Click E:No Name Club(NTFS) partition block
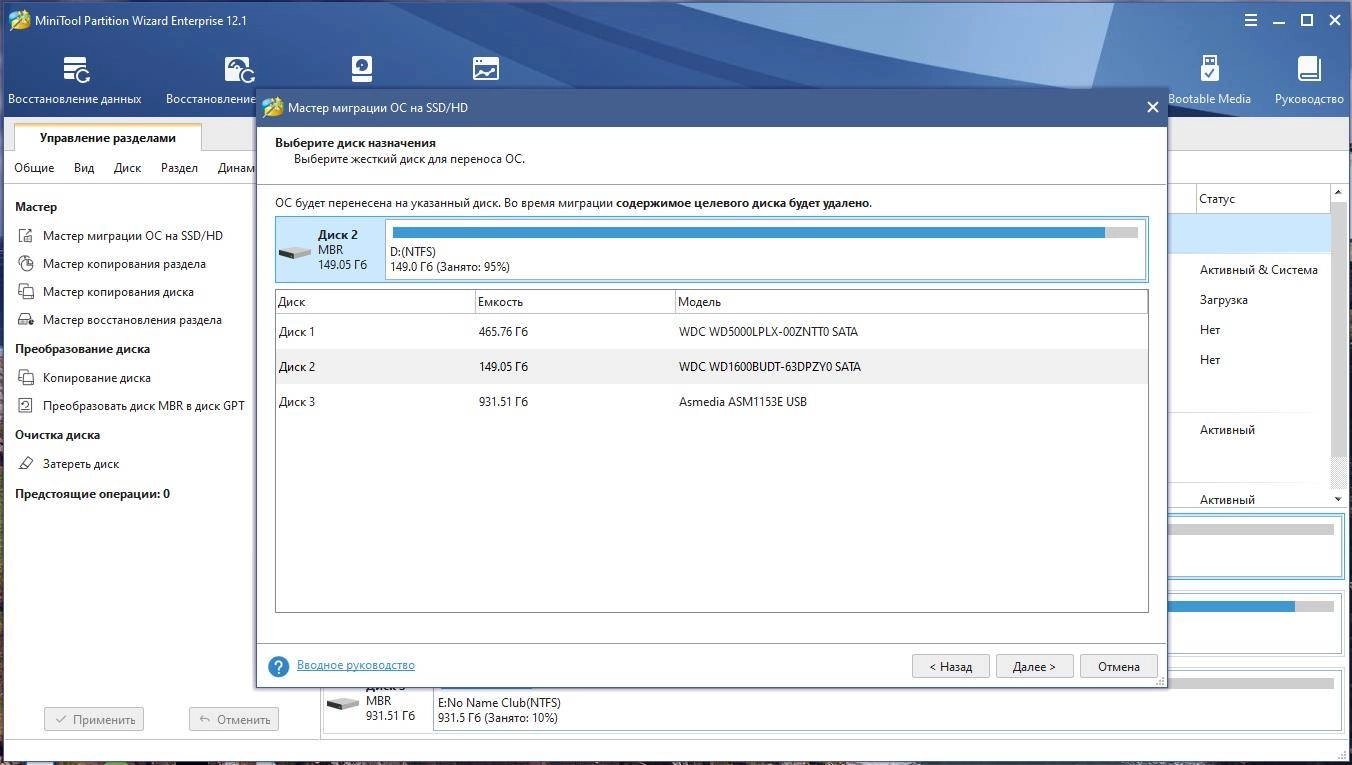The width and height of the screenshot is (1352, 765). tap(886, 700)
